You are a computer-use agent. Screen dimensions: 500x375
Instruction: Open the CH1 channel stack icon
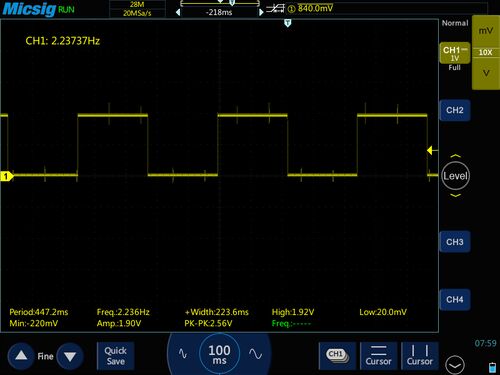(x=337, y=356)
